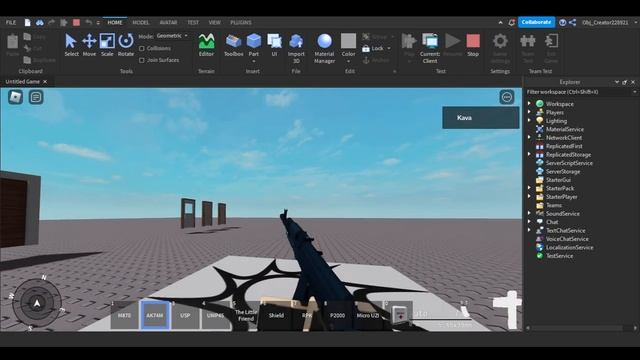Screen dimensions: 640x360
Task: Click the share icon near Collaborate
Action: (x=573, y=22)
